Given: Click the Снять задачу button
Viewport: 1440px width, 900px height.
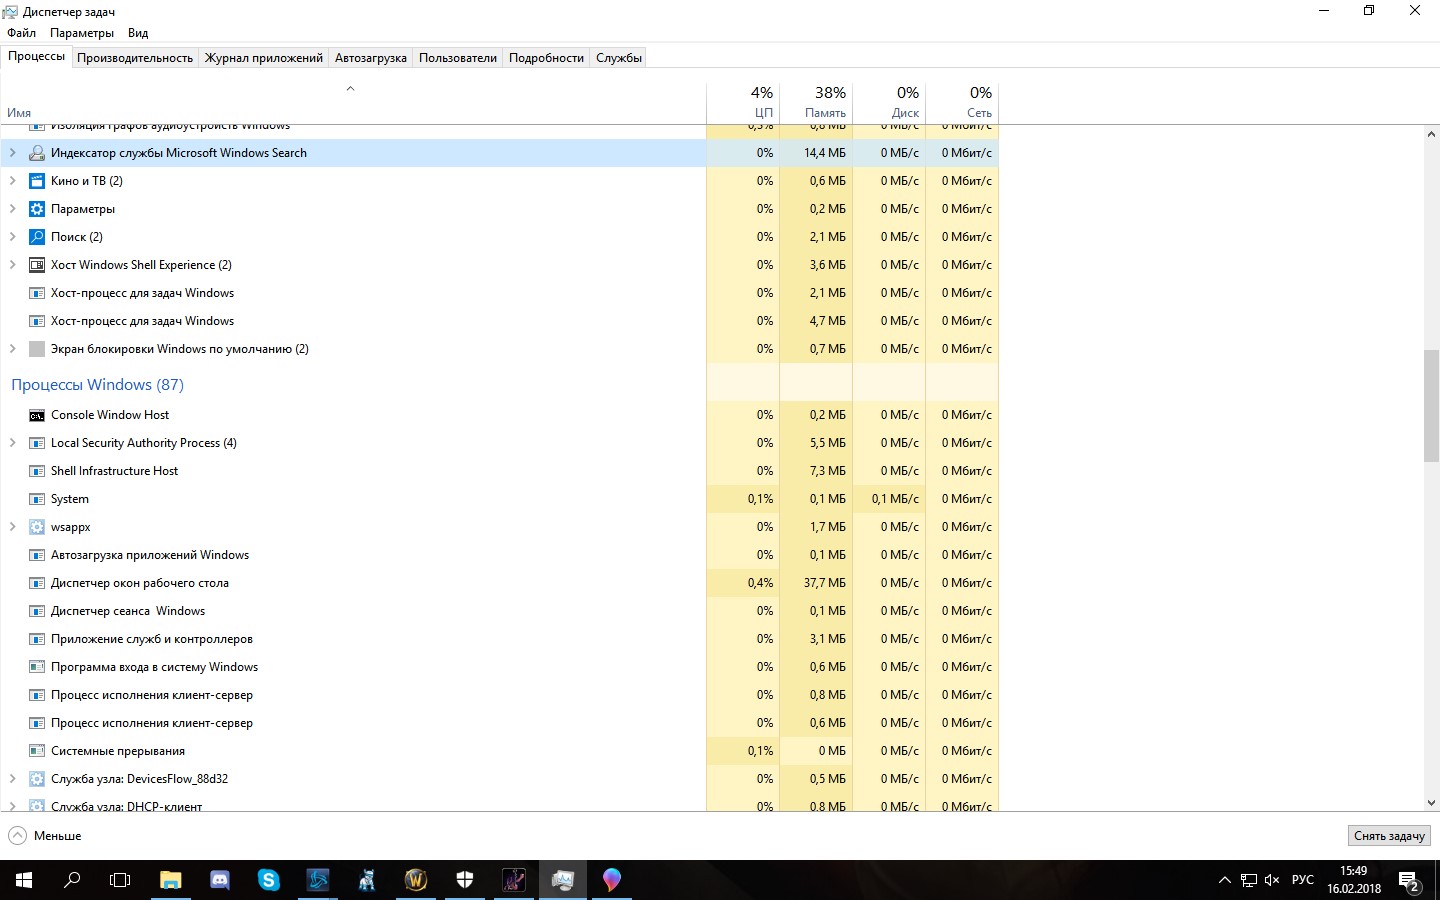Looking at the screenshot, I should [1389, 836].
